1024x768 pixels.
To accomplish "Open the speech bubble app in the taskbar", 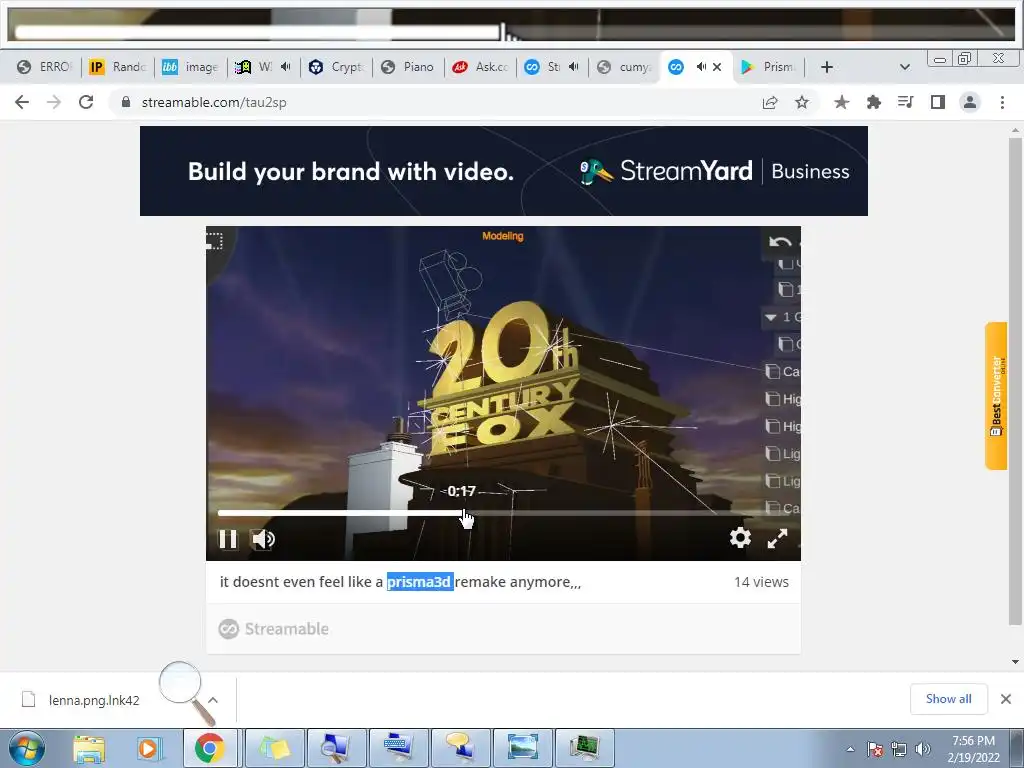I will coord(460,748).
